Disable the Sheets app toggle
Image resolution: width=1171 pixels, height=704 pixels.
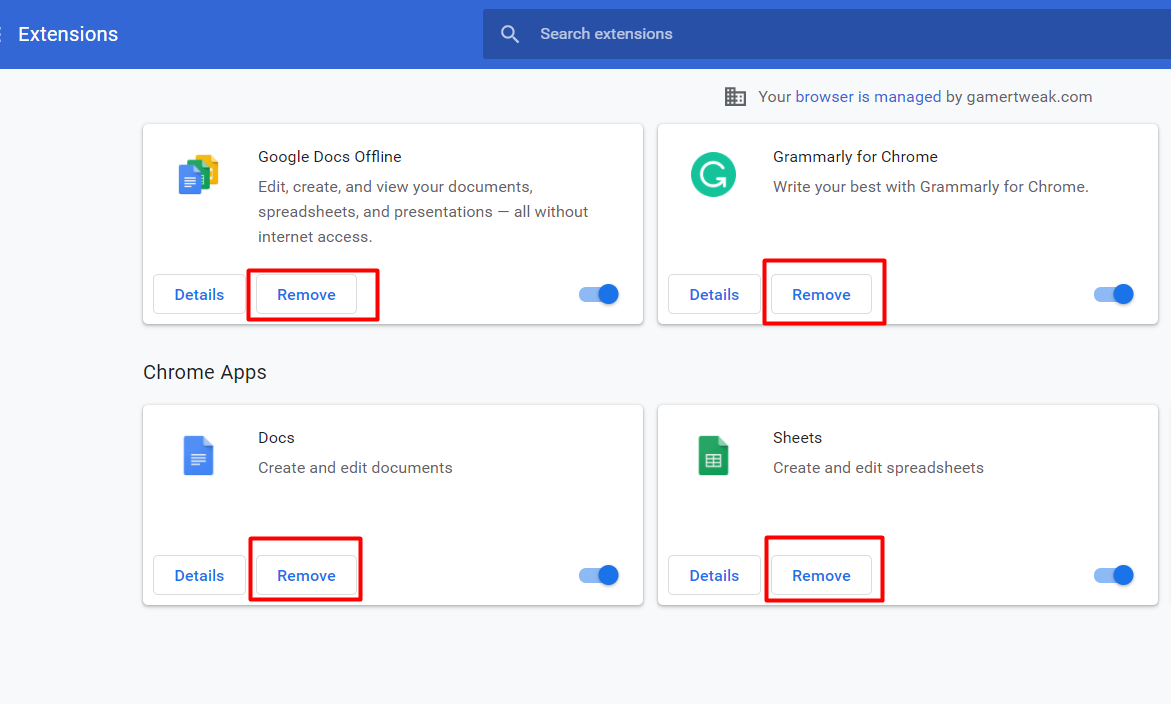(x=1113, y=575)
